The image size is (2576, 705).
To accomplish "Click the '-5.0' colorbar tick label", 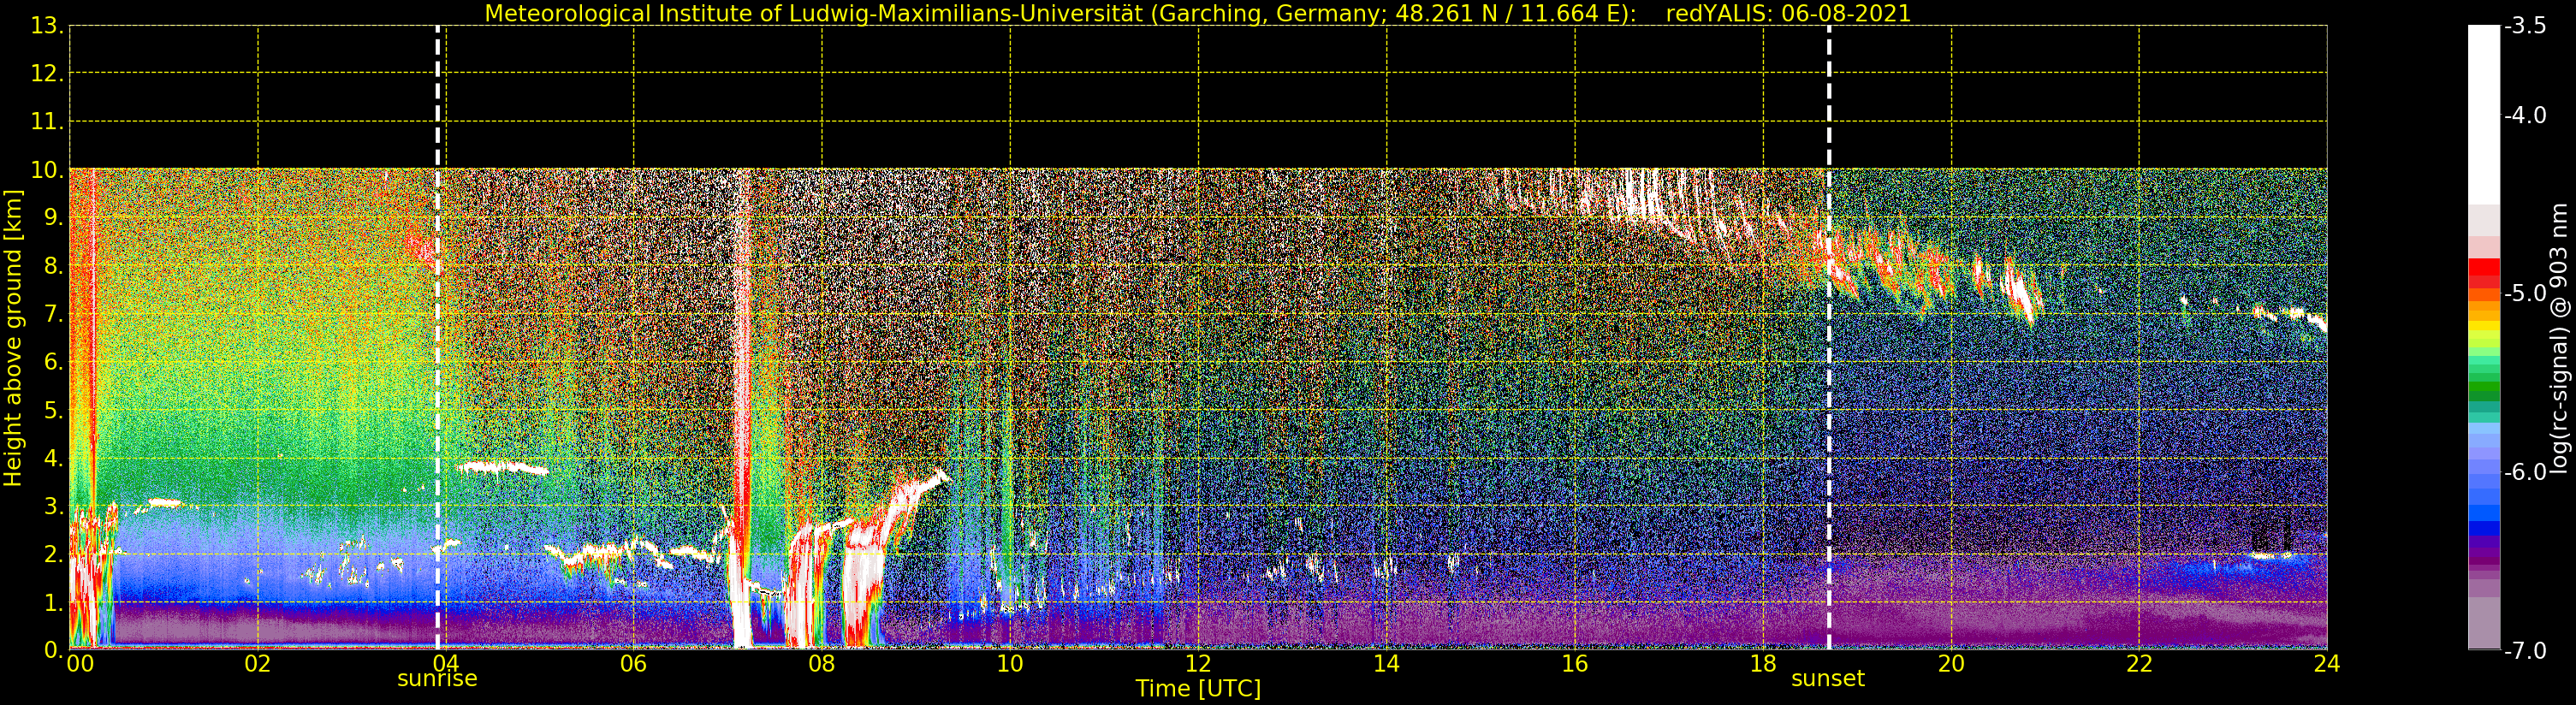I will (x=2526, y=293).
